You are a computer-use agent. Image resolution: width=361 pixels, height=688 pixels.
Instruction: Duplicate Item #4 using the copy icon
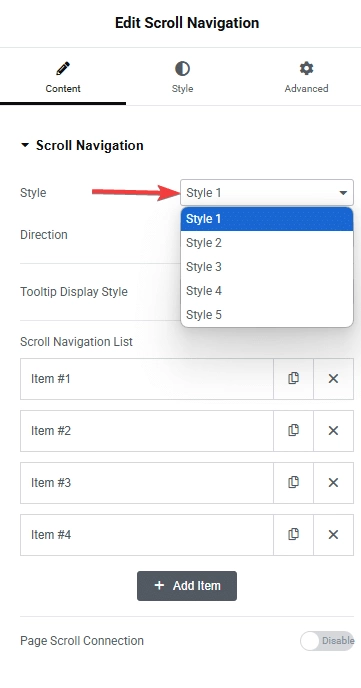pyautogui.click(x=293, y=535)
